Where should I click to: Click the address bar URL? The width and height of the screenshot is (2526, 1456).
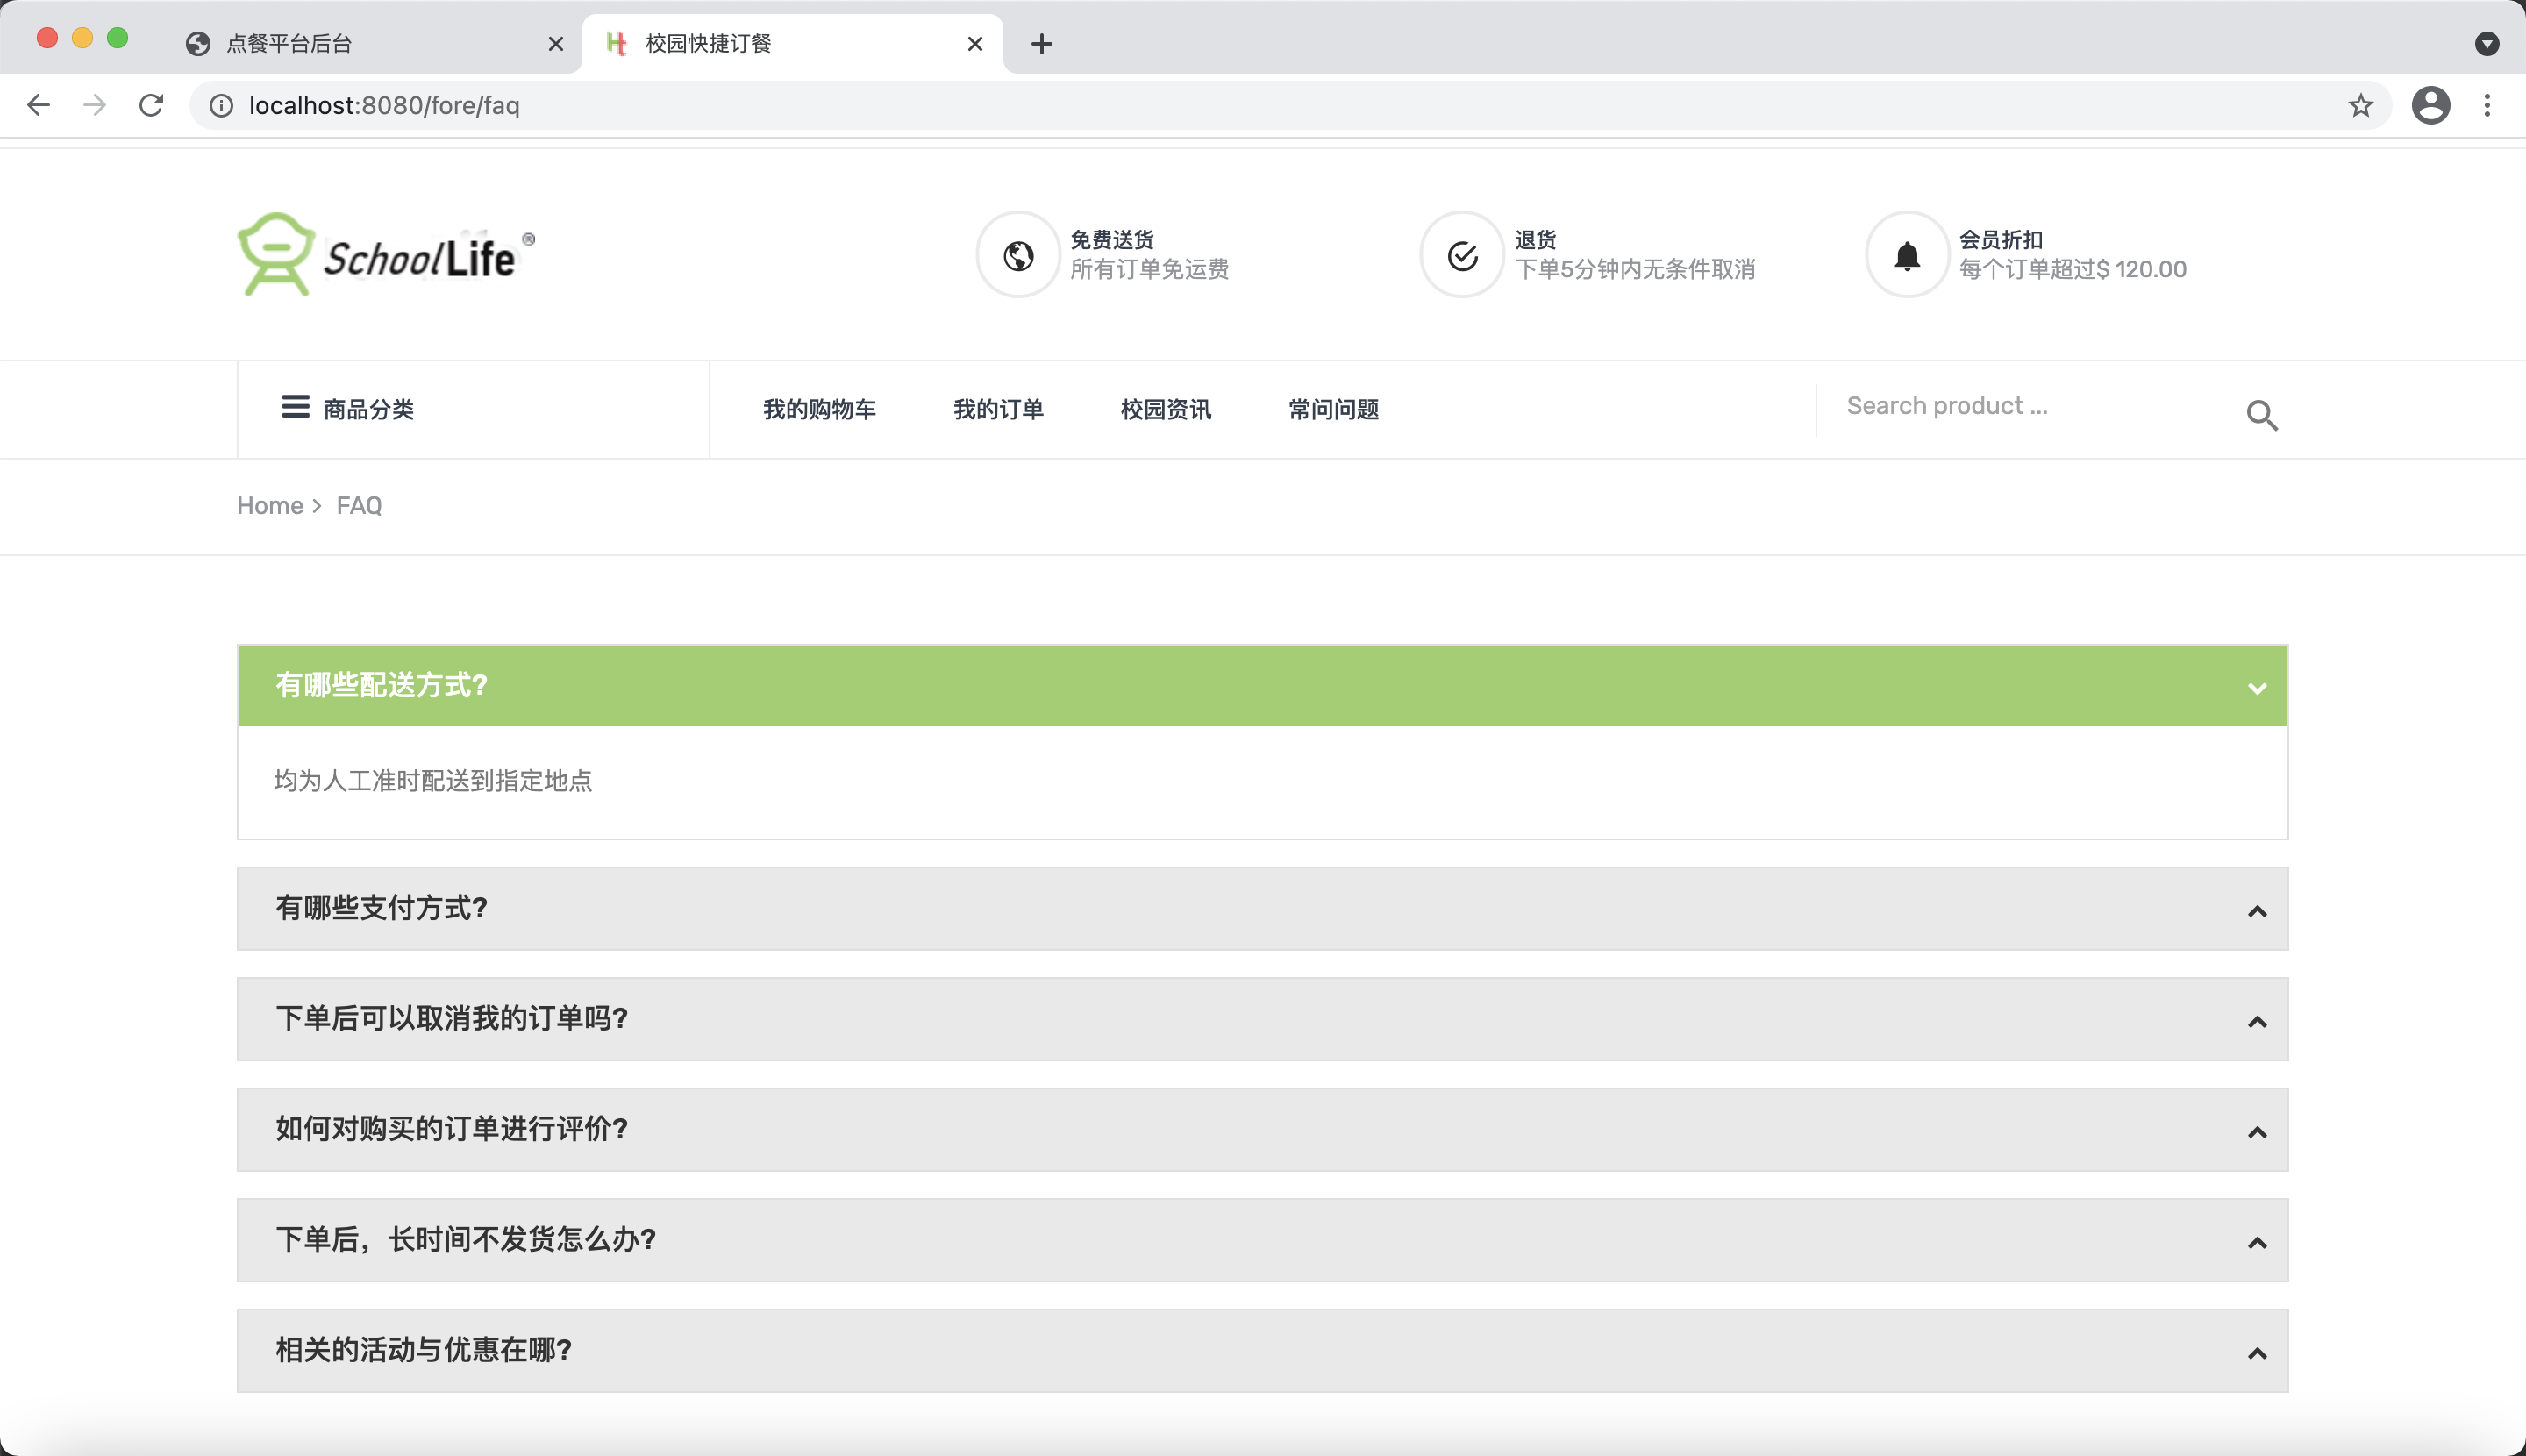pos(384,105)
